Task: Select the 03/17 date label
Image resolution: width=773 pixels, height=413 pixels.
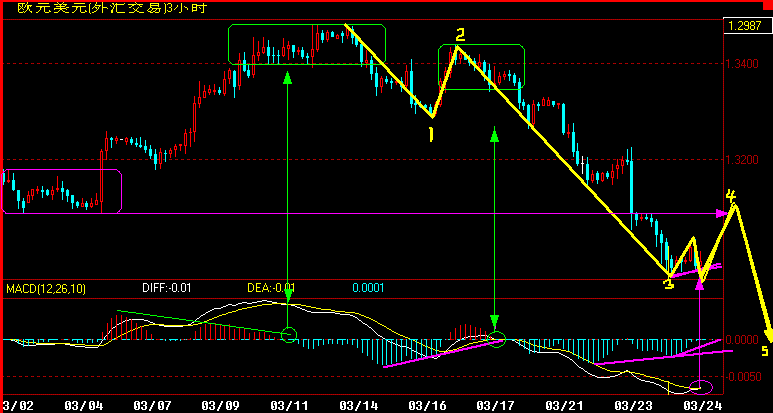Action: [x=495, y=405]
